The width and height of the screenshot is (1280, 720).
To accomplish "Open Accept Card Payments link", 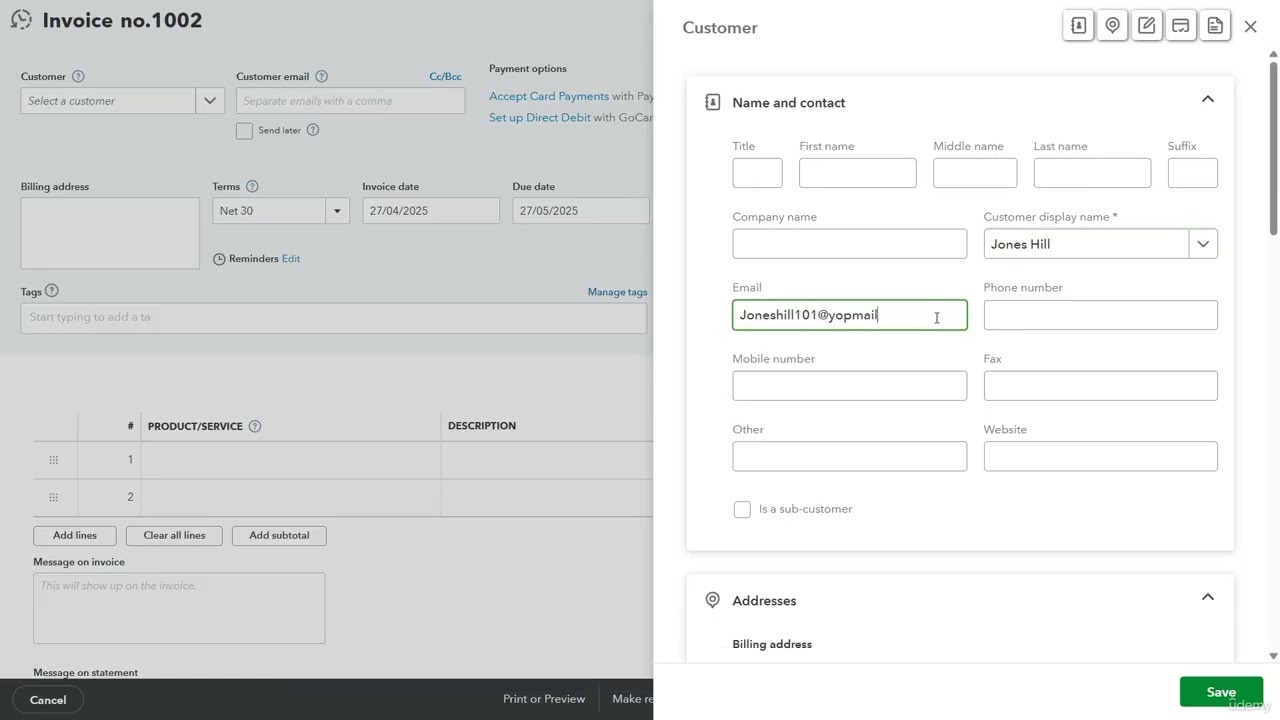I will (x=549, y=96).
